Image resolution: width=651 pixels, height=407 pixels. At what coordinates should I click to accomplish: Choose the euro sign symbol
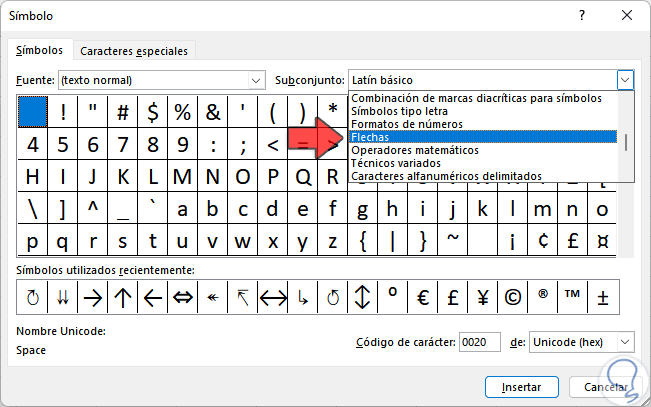coord(423,297)
